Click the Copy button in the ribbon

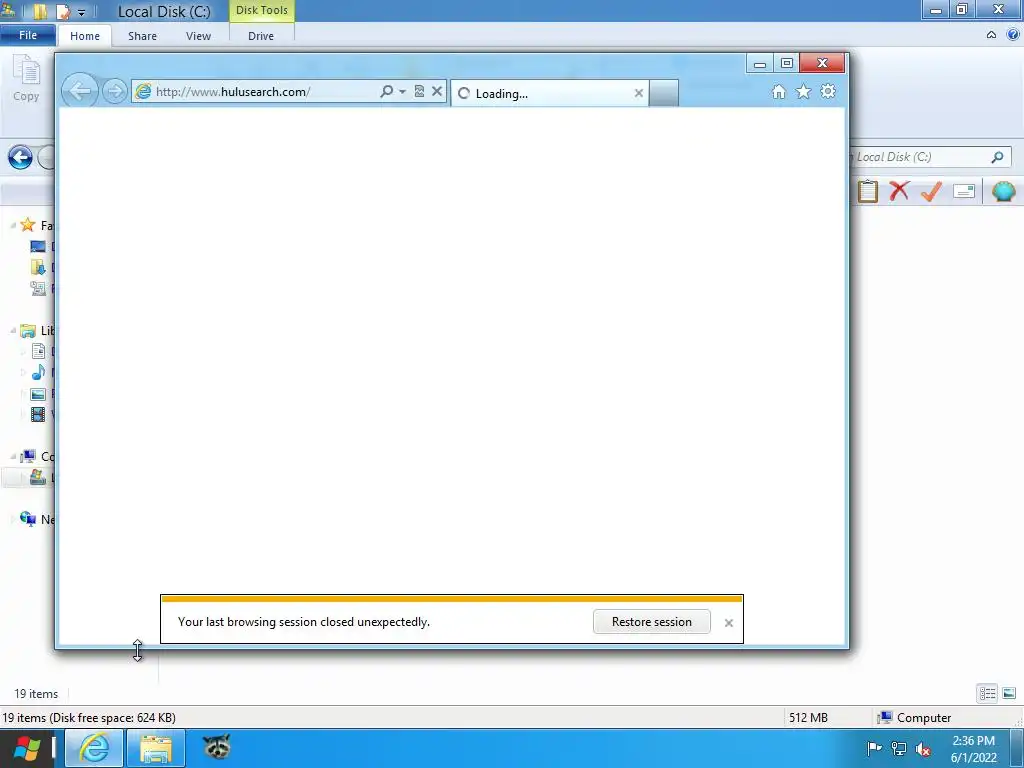[x=26, y=79]
